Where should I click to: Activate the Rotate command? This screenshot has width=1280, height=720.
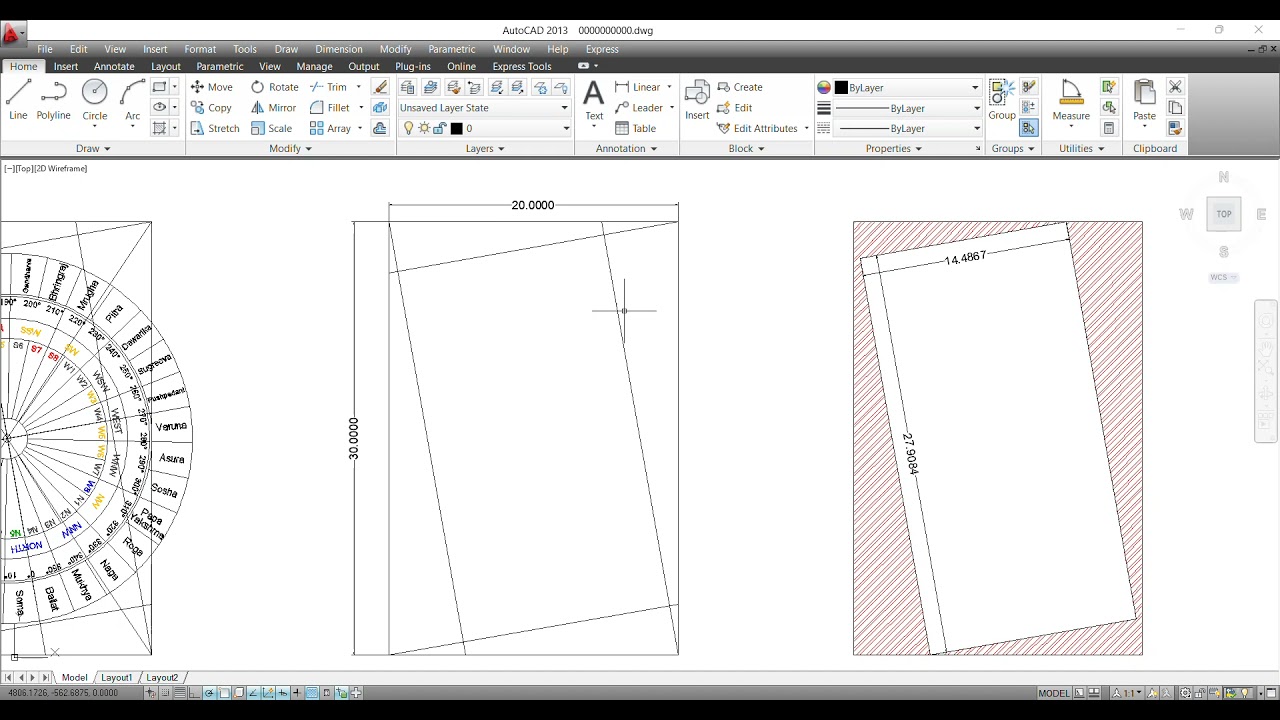click(x=275, y=87)
